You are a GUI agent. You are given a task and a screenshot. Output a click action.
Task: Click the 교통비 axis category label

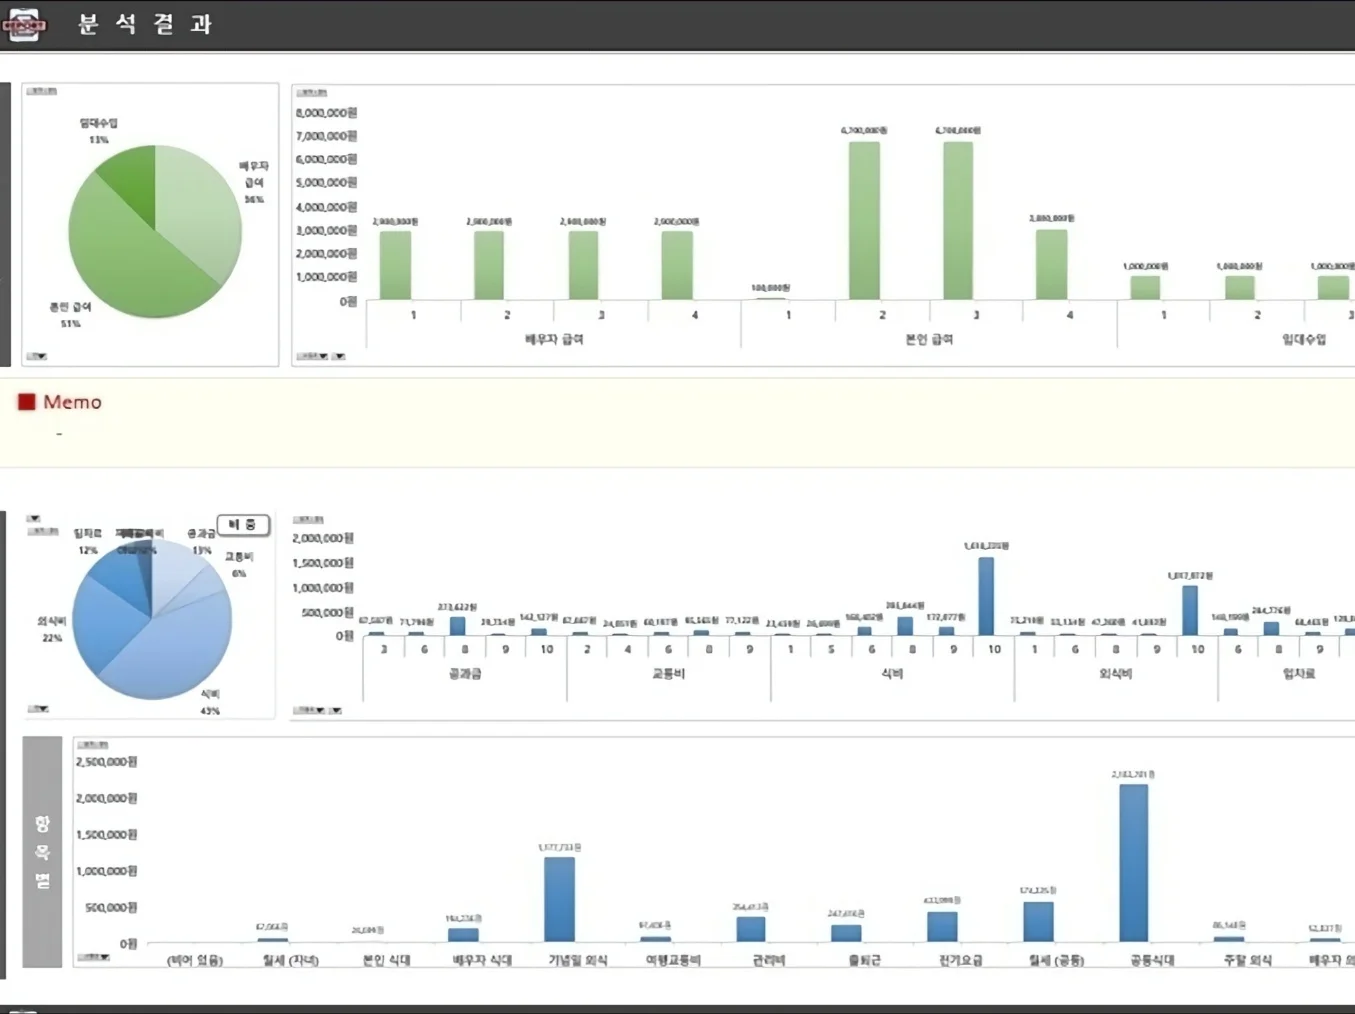668,674
